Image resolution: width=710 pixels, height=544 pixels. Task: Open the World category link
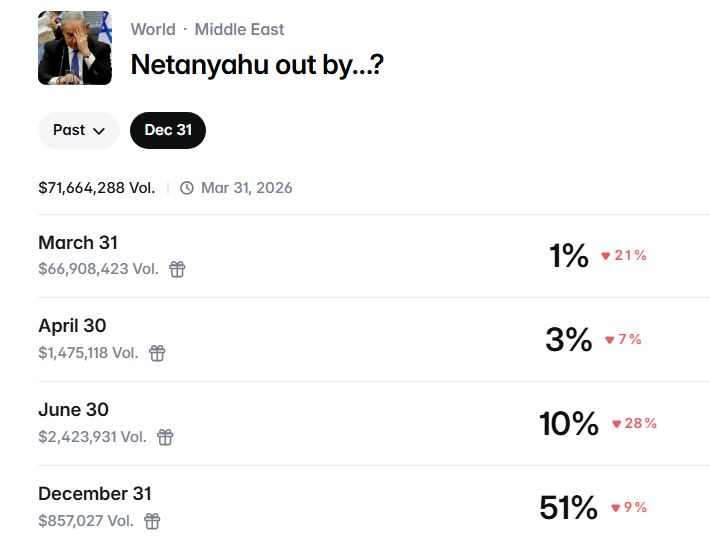(153, 30)
